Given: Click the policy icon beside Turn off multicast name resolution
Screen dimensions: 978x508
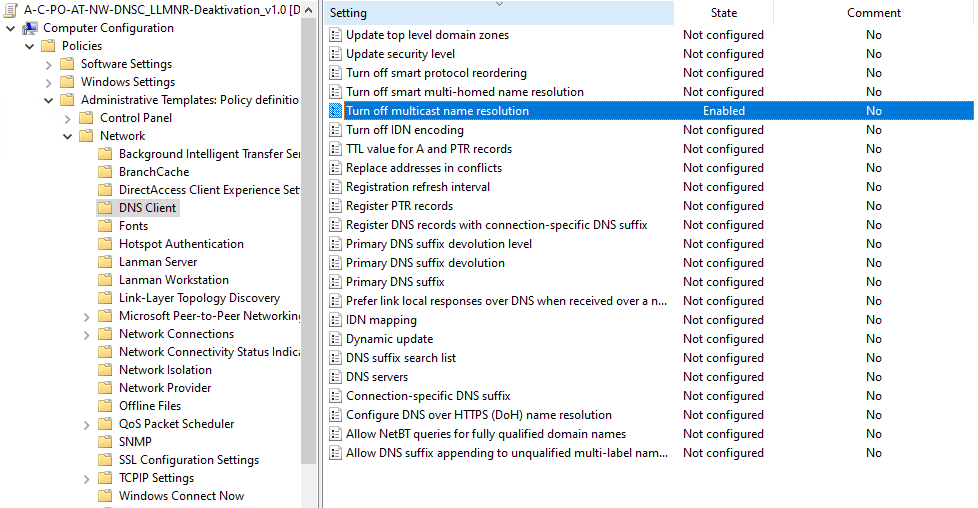Looking at the screenshot, I should click(x=336, y=111).
